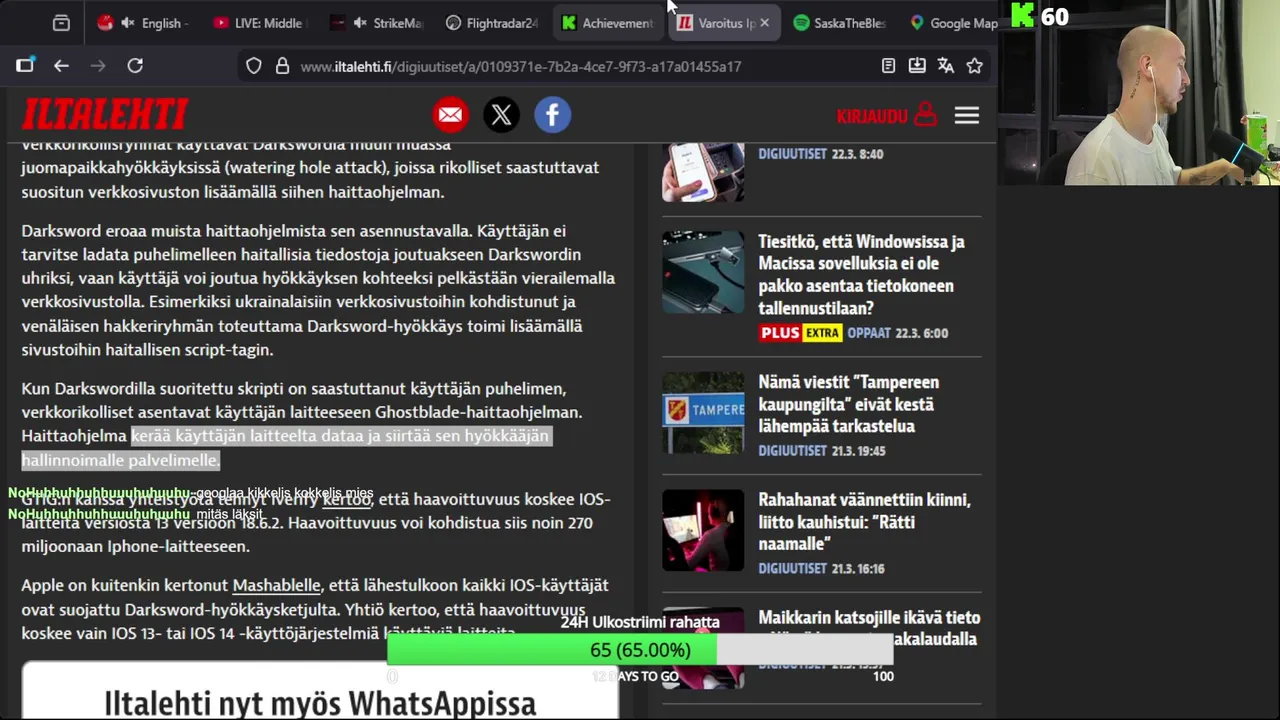
Task: Open the Iltalehti logo home link
Action: click(x=105, y=115)
